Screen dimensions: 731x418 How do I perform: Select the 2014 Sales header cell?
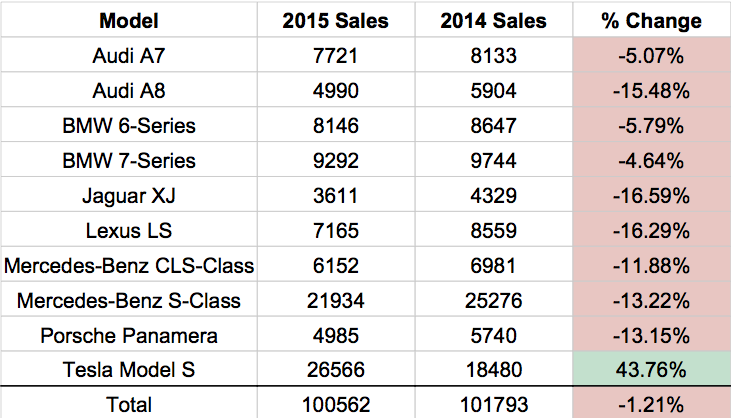point(494,20)
